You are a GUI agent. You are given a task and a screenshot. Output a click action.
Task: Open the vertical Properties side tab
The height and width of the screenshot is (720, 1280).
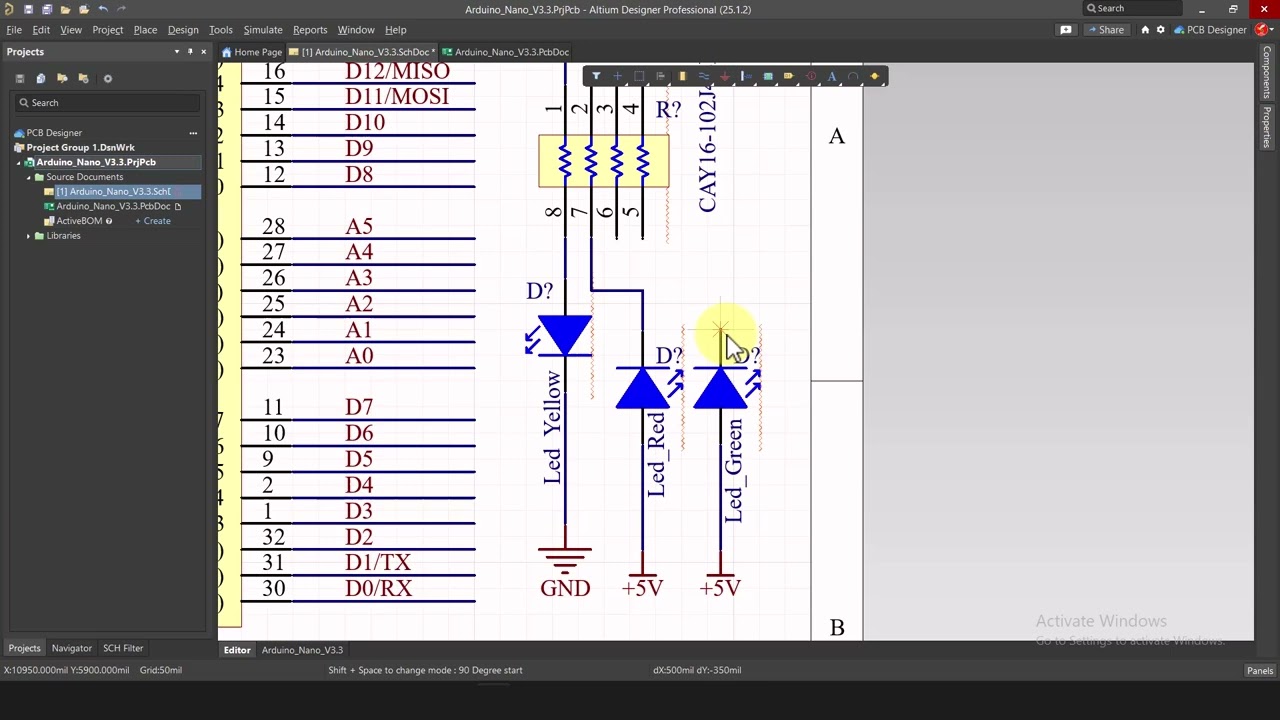point(1266,127)
